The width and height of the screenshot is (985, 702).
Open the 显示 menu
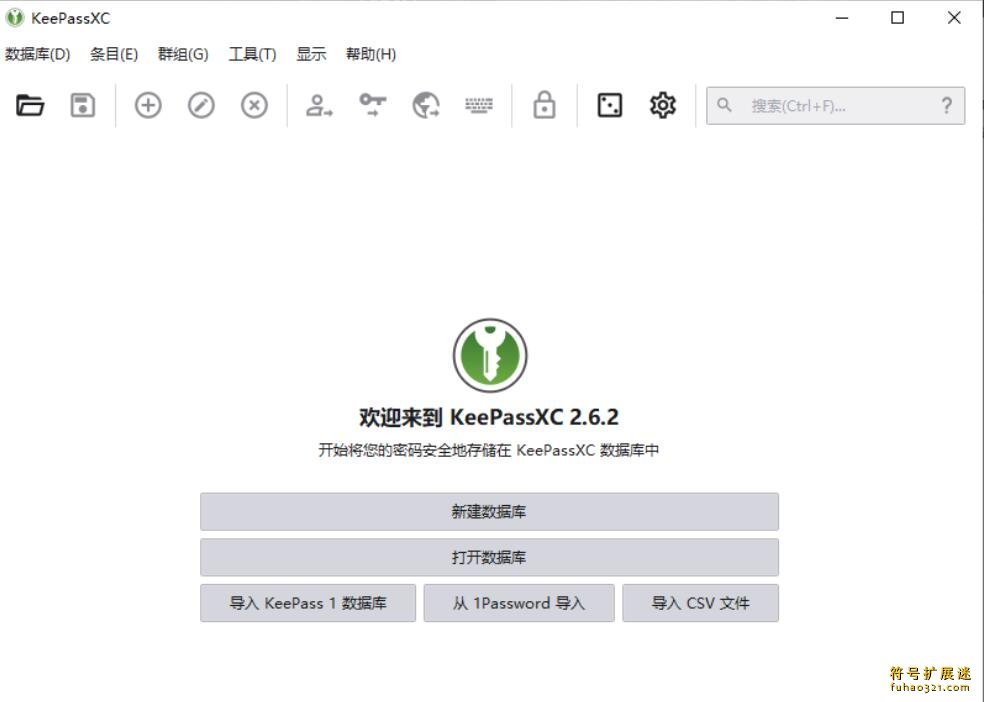pos(311,54)
